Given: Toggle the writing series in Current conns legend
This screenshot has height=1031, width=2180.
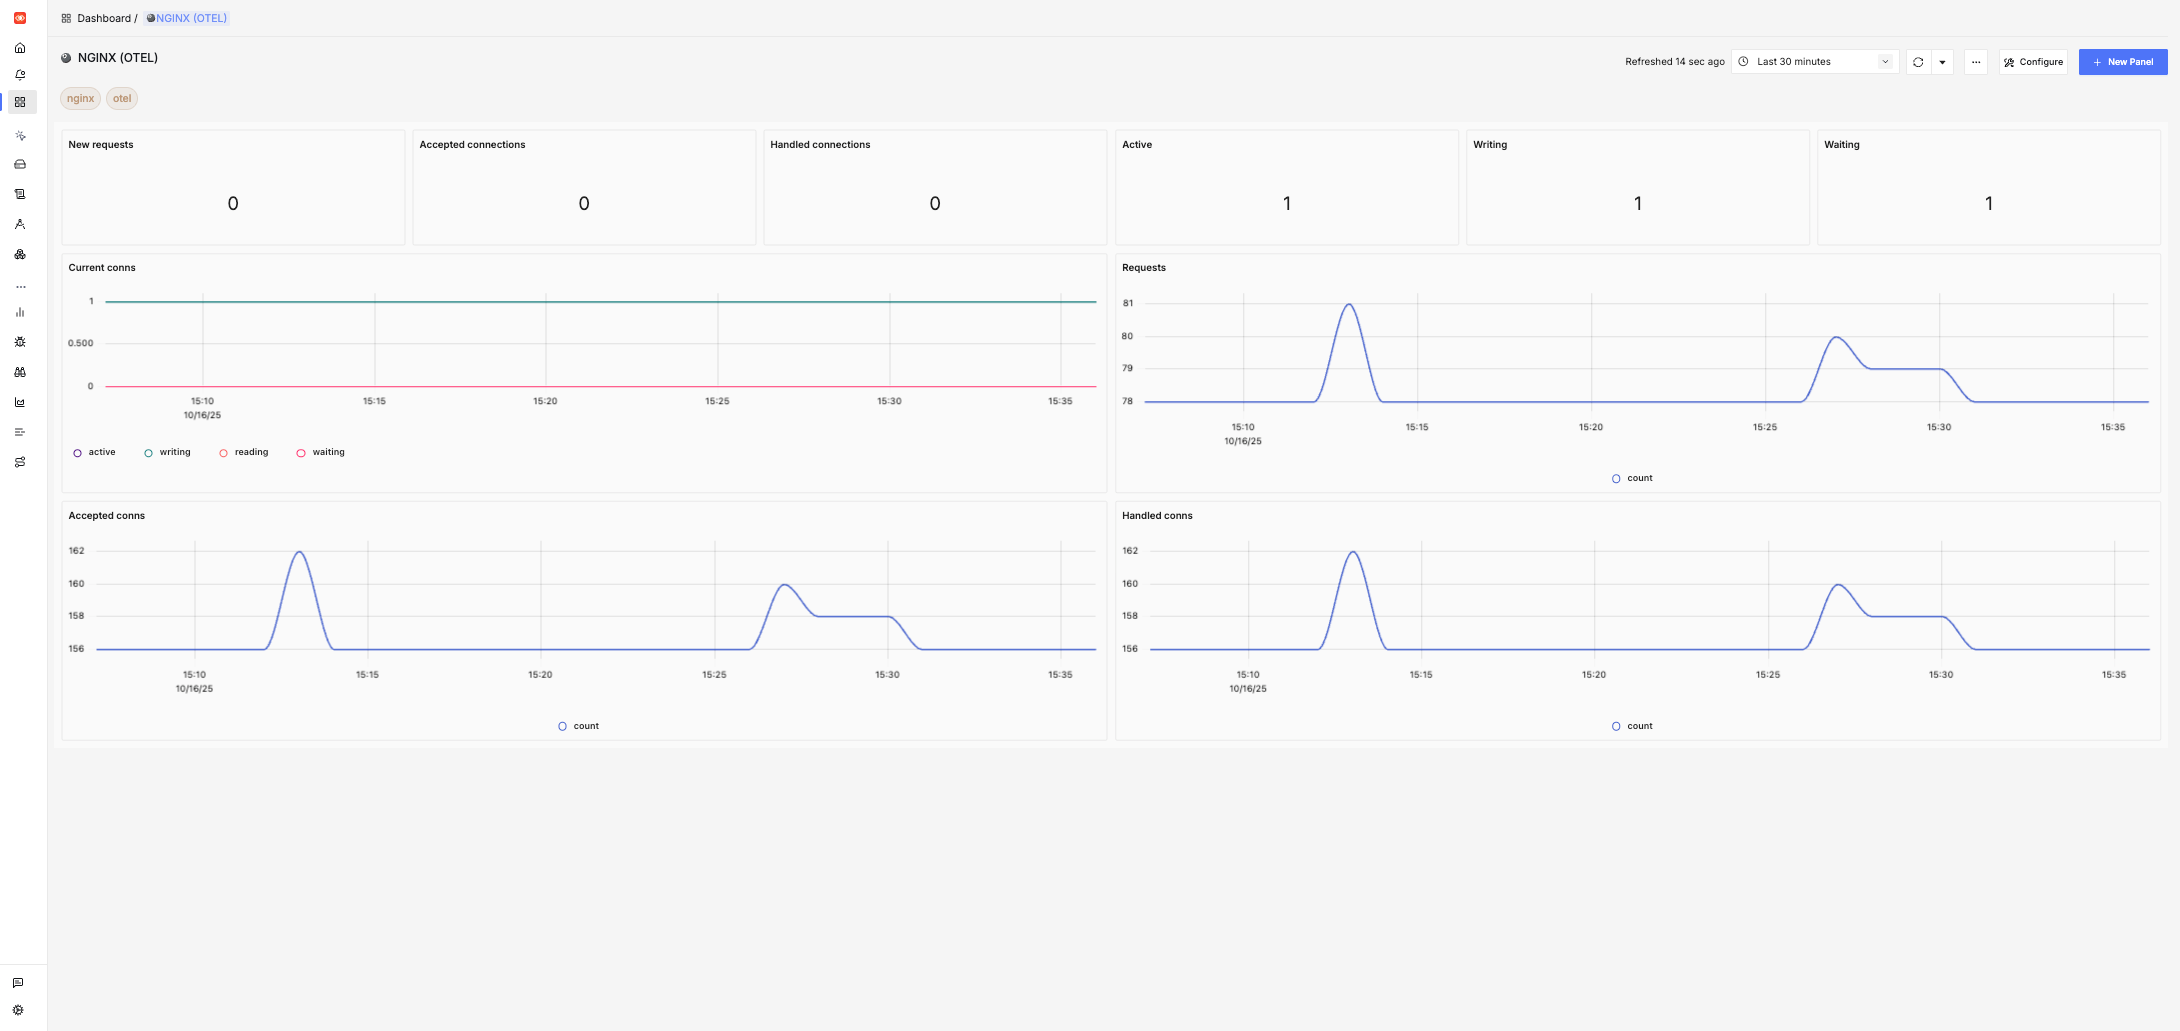Looking at the screenshot, I should 168,452.
